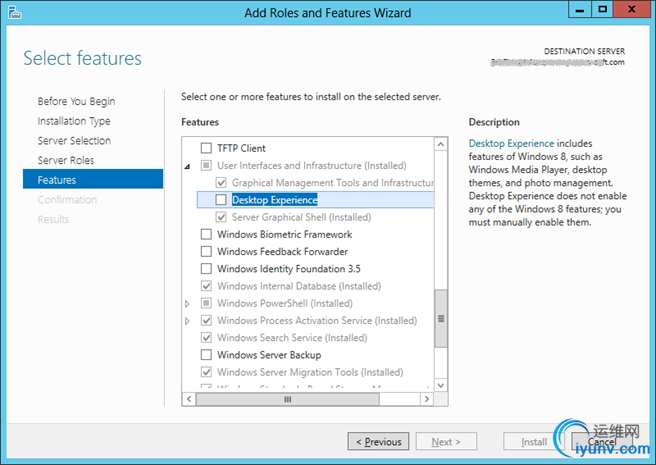Select the Windows Feedback Forwarder label
The image size is (656, 465).
click(282, 251)
